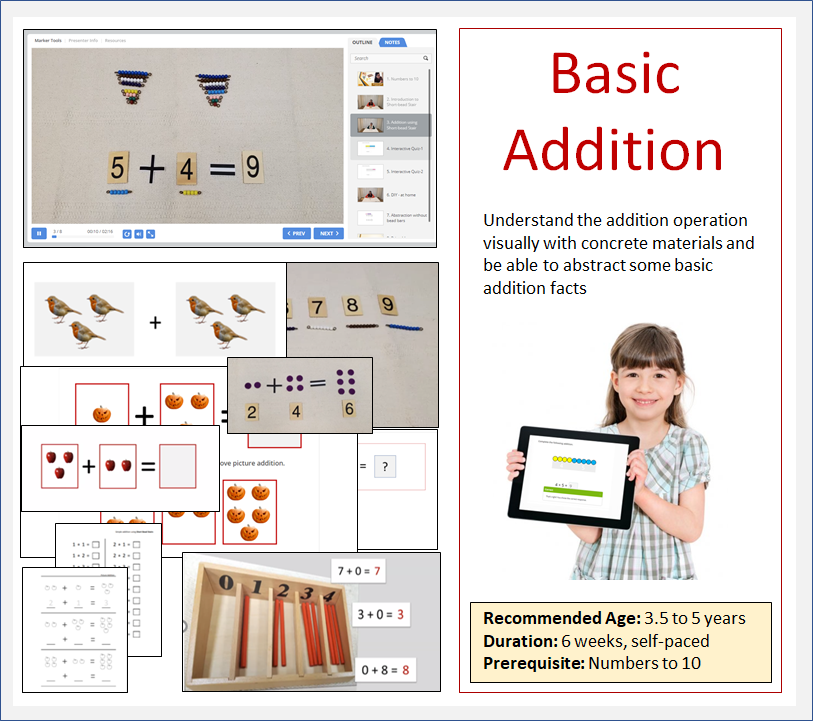Switch to the OUTLINE tab
Viewport: 816px width, 723px height.
click(x=362, y=43)
